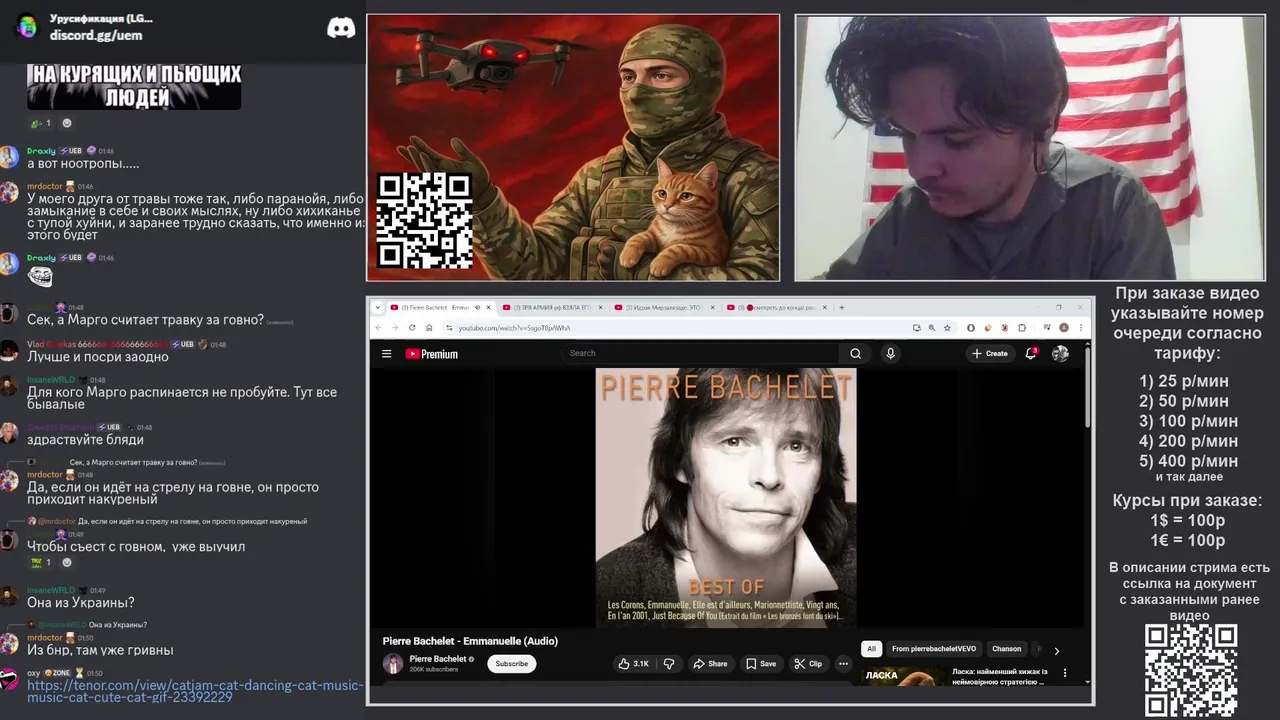The image size is (1280, 720).
Task: Go to the browser home page
Action: [429, 327]
